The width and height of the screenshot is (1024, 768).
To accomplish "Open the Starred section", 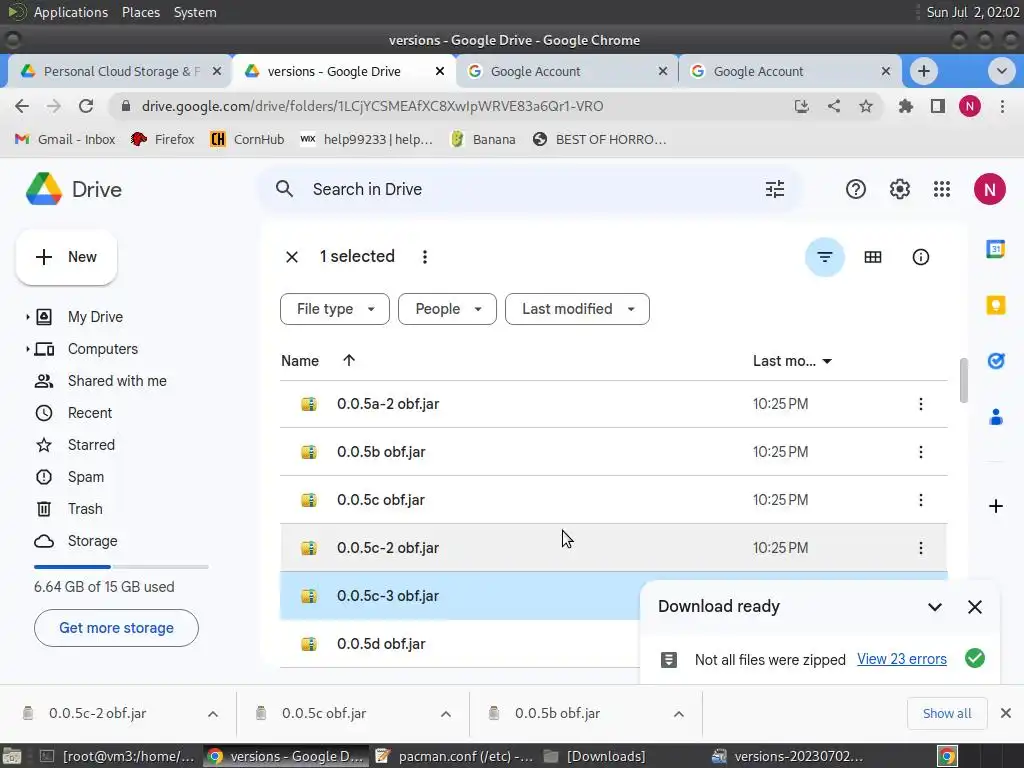I will tap(91, 445).
